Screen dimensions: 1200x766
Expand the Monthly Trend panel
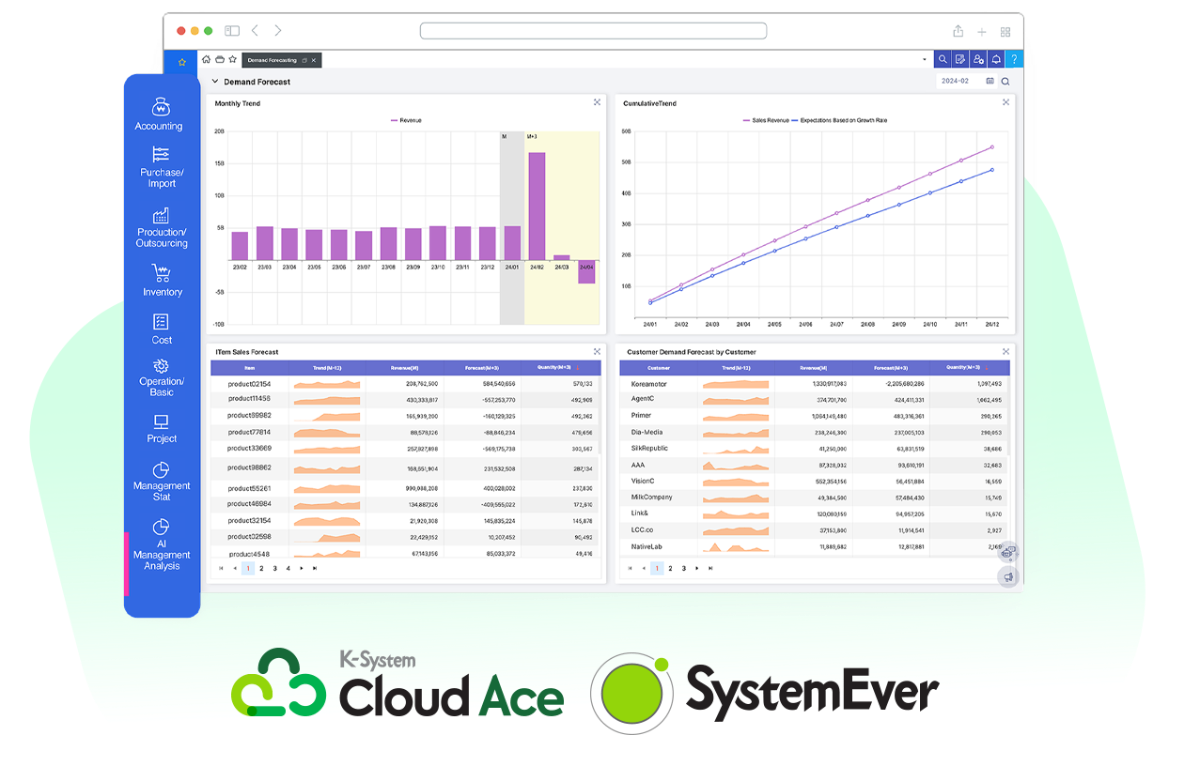[x=597, y=102]
